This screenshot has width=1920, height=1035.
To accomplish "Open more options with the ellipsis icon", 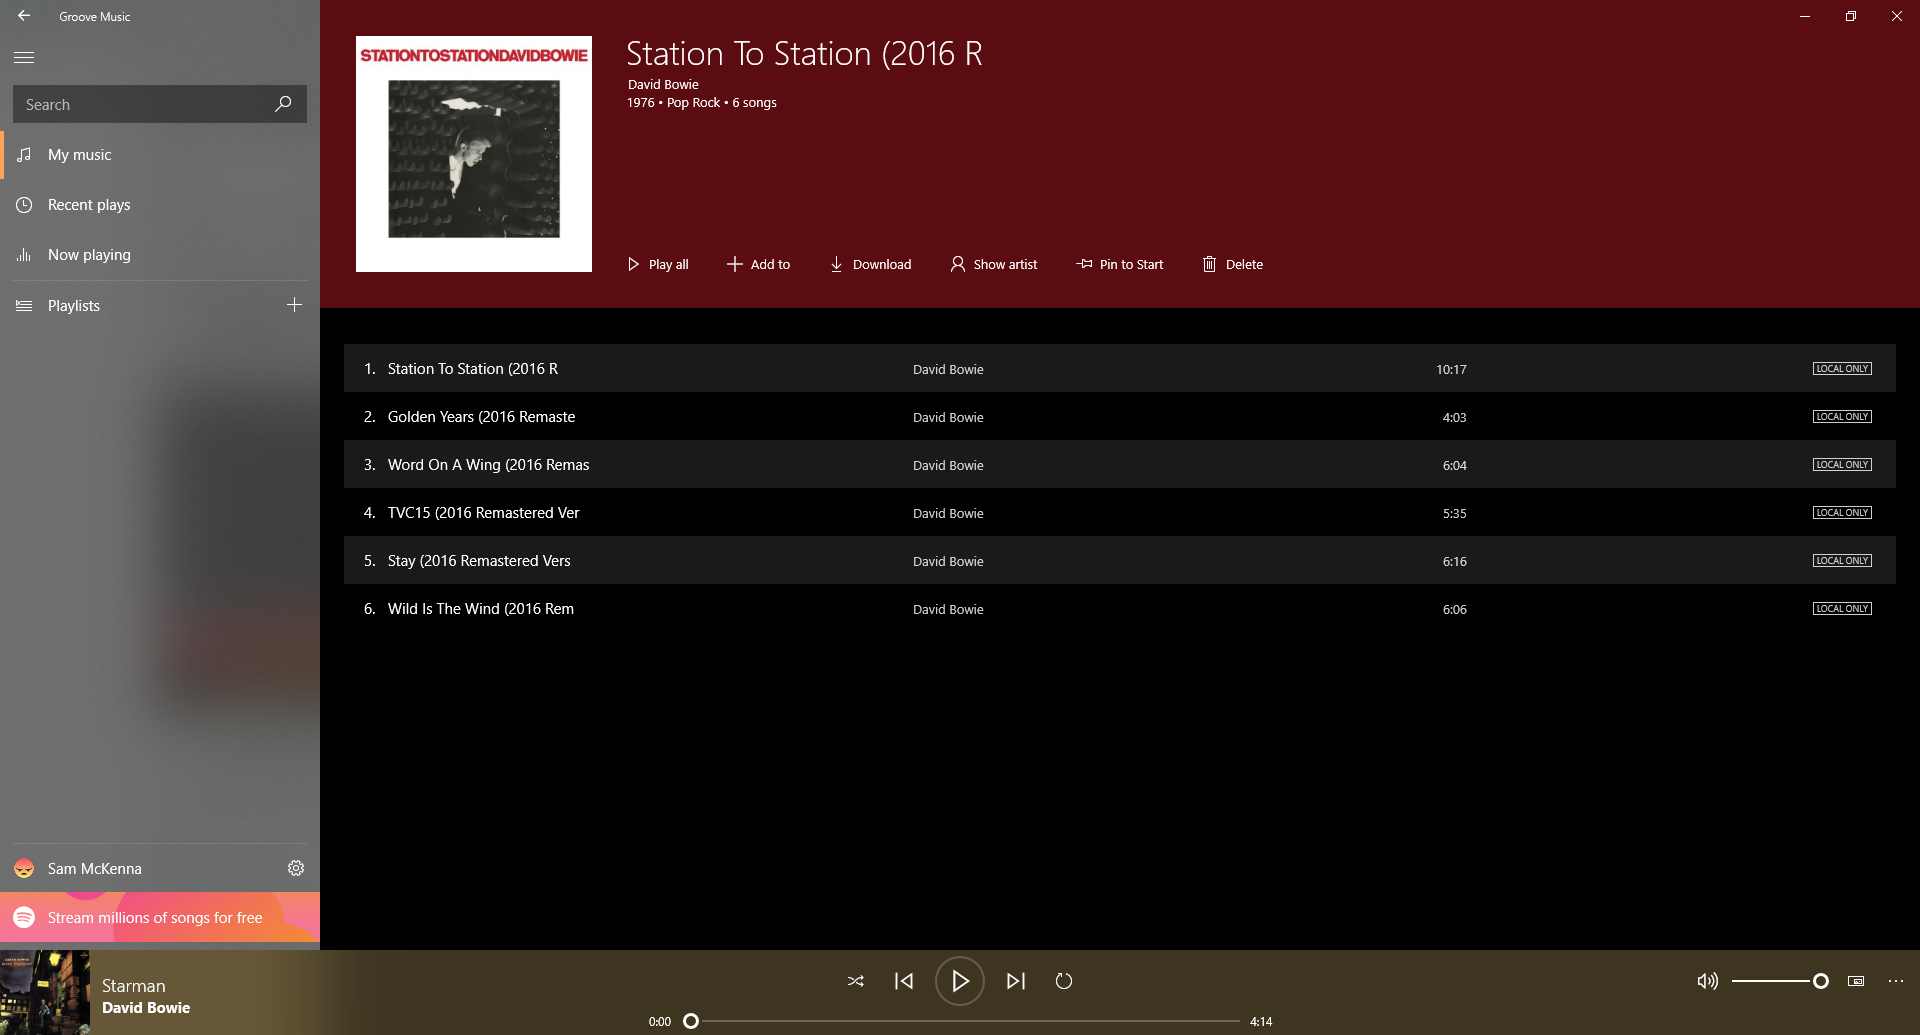I will click(1897, 981).
